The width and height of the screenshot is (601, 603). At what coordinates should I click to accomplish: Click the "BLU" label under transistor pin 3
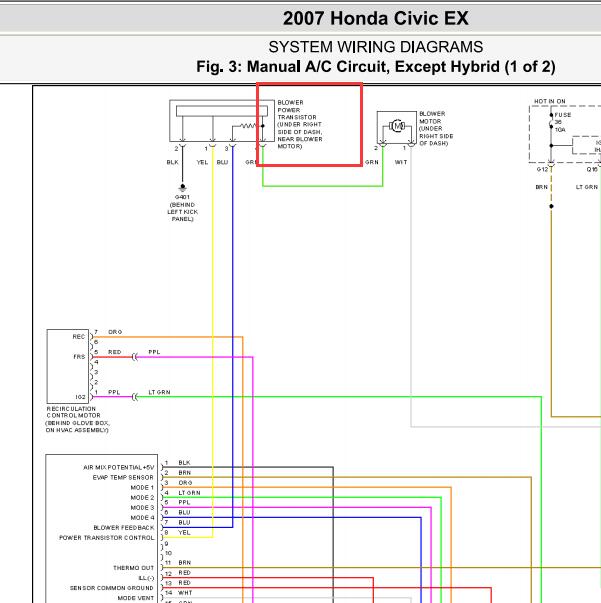[x=222, y=162]
